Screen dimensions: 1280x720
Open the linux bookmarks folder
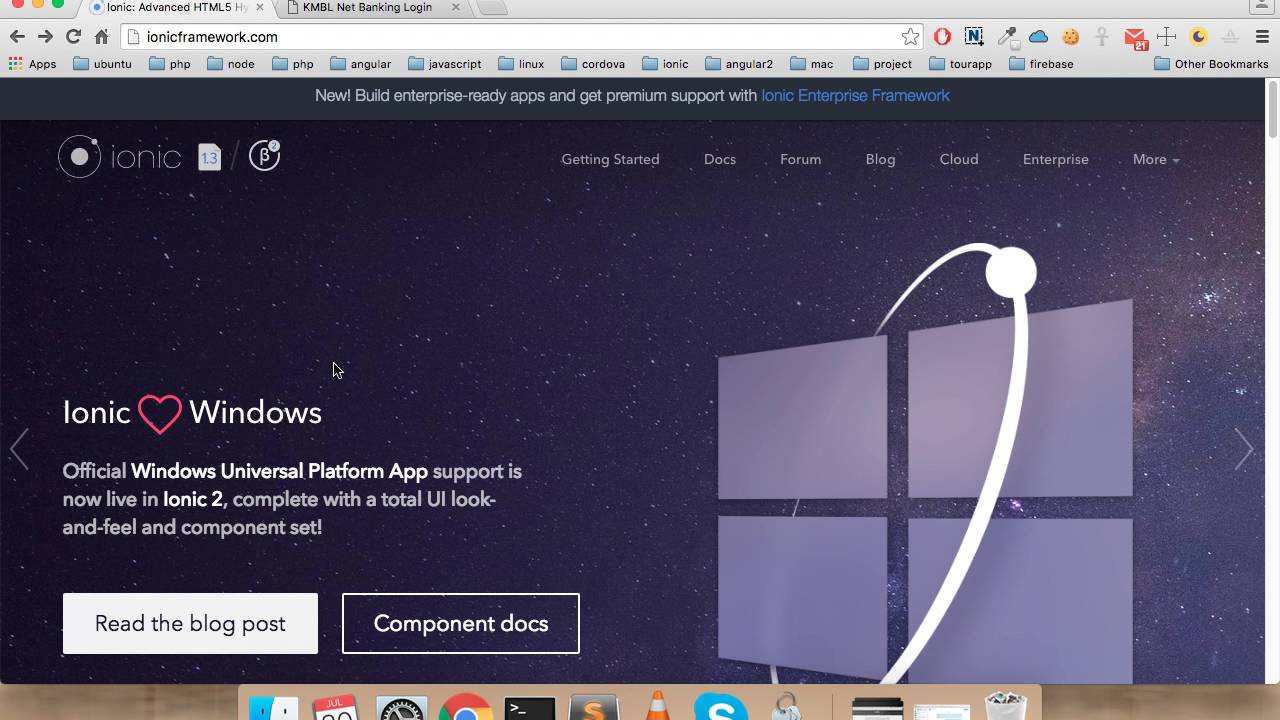click(521, 64)
